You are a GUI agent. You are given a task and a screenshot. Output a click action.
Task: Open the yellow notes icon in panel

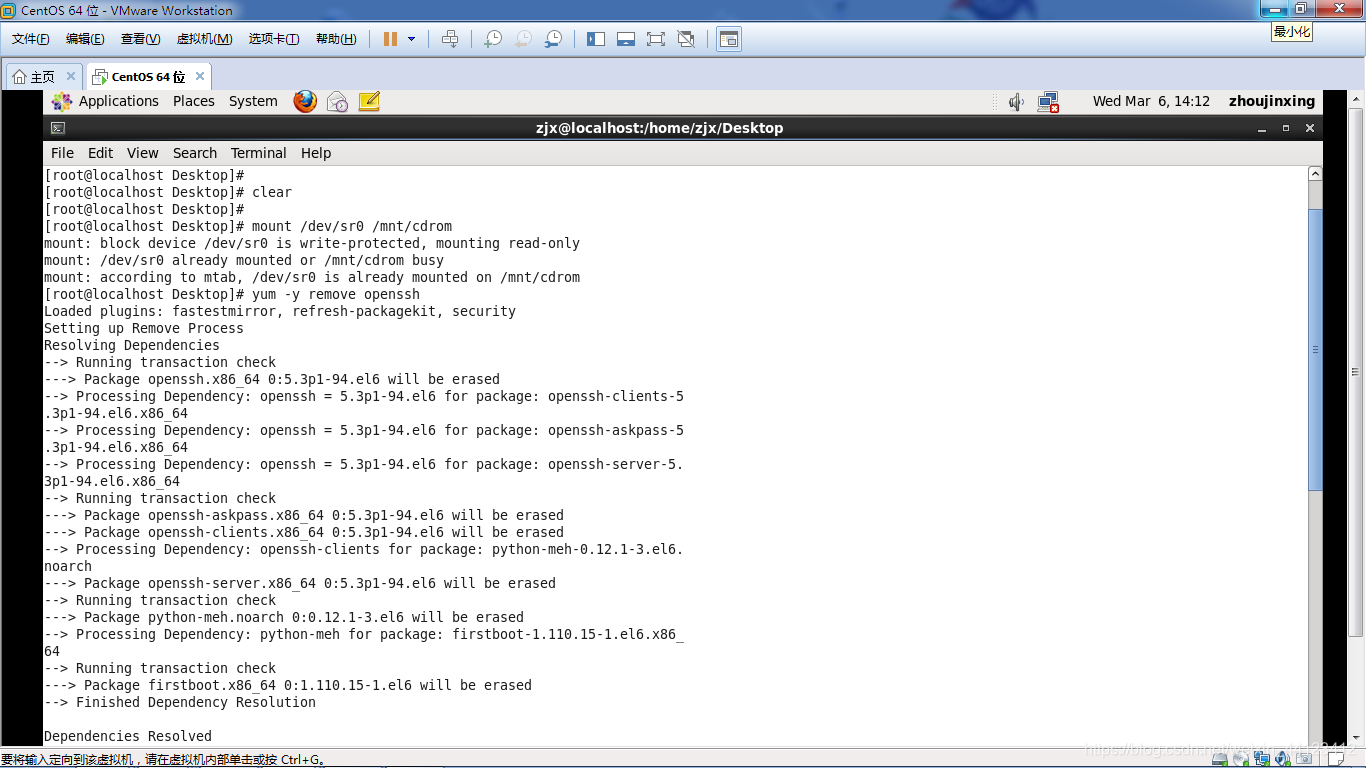[369, 101]
